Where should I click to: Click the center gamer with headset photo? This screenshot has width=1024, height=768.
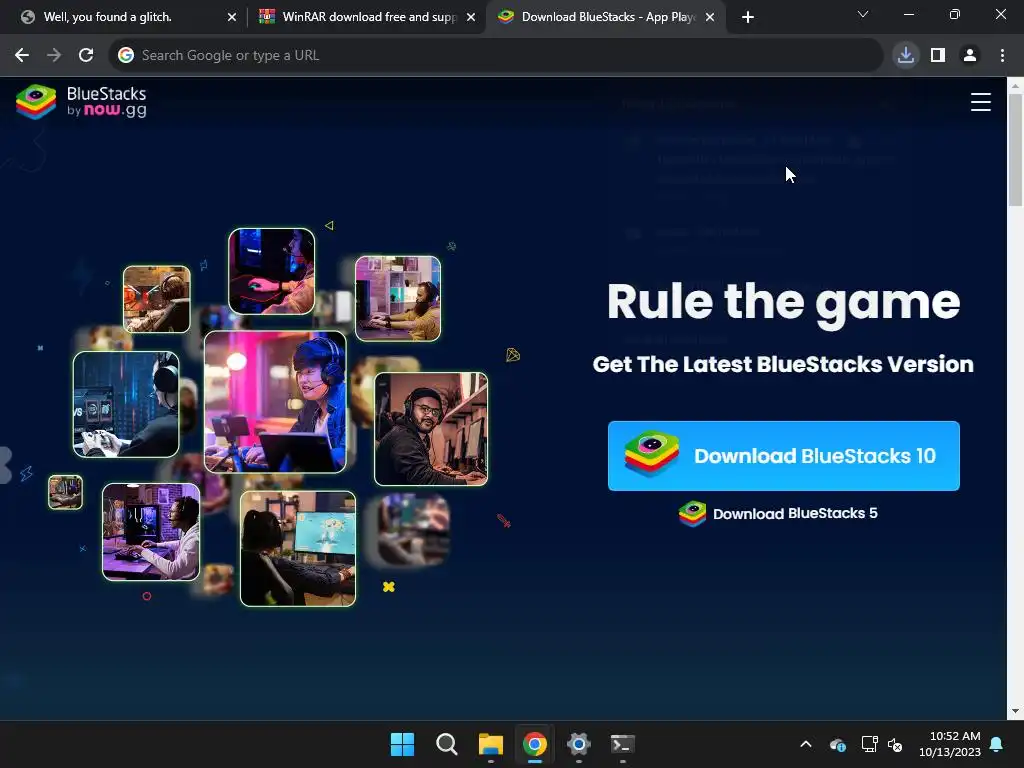click(275, 402)
